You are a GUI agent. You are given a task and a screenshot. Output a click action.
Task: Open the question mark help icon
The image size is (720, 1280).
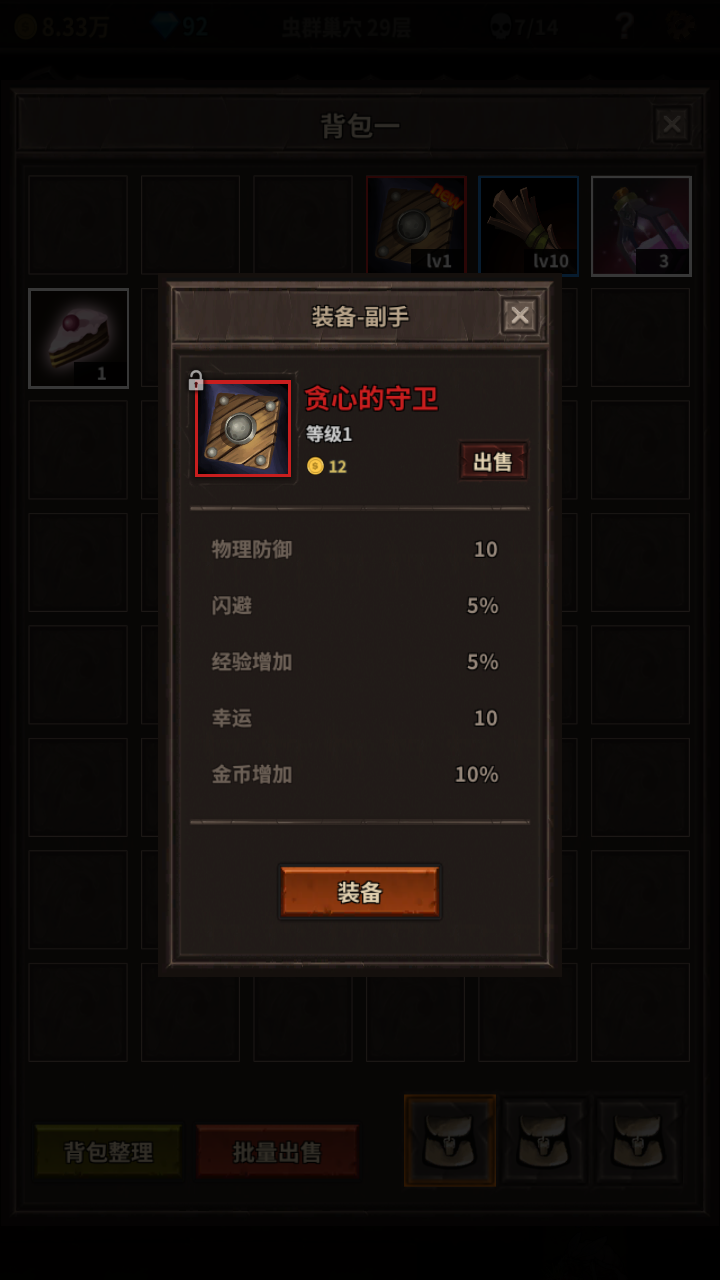[624, 26]
